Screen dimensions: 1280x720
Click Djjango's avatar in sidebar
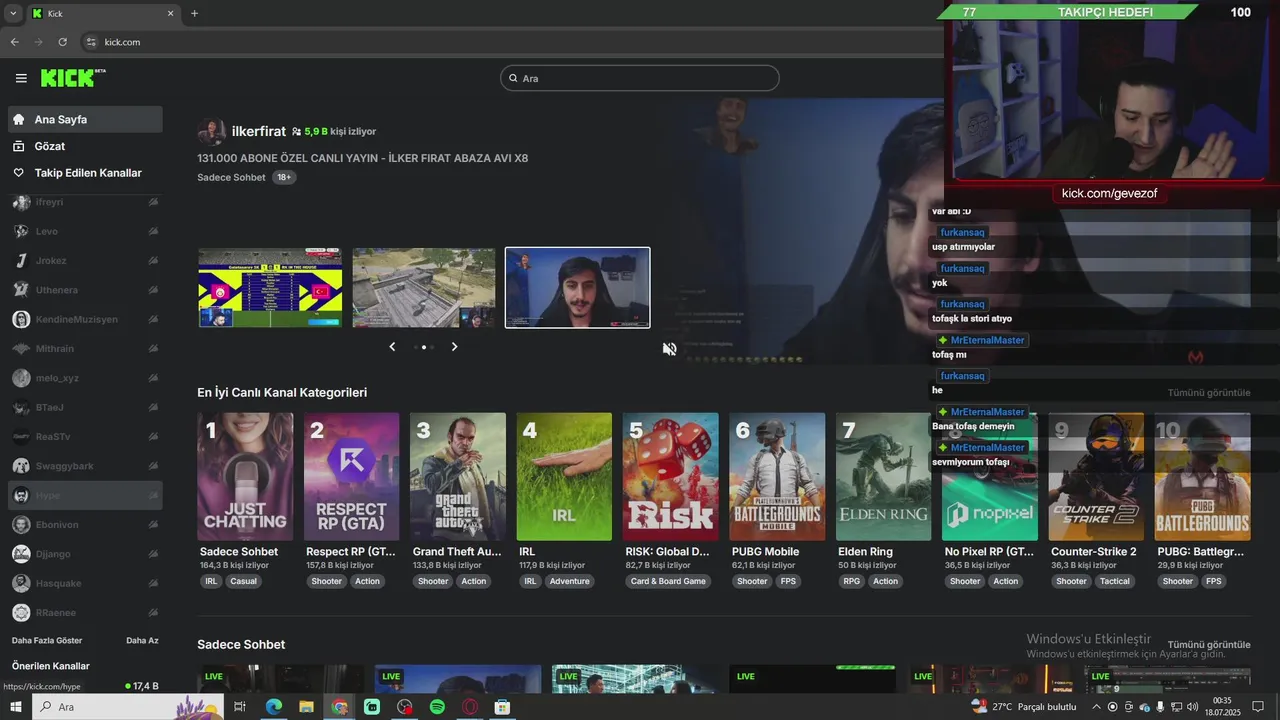pos(20,553)
